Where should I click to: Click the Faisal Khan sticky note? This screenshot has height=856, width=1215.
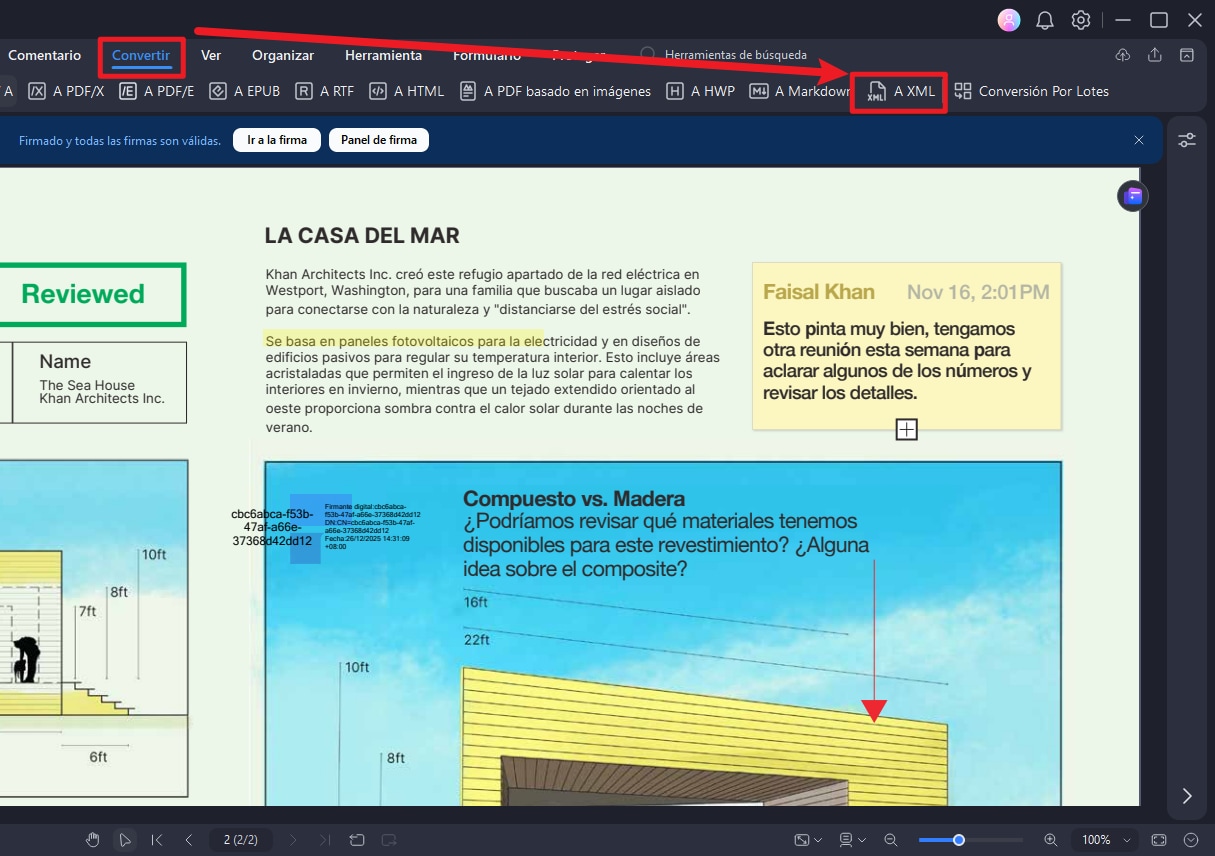[906, 346]
